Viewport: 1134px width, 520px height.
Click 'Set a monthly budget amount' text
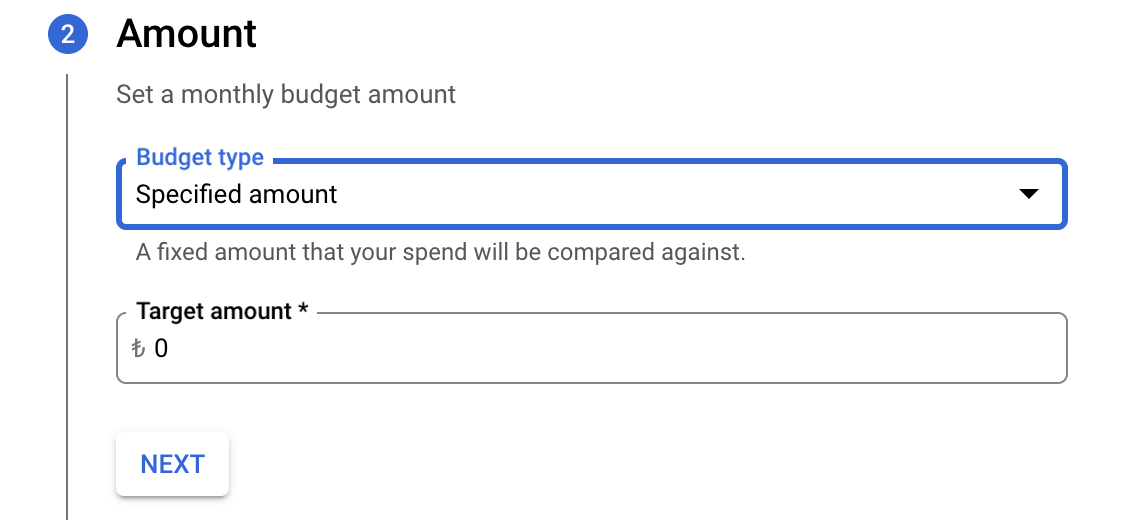286,94
